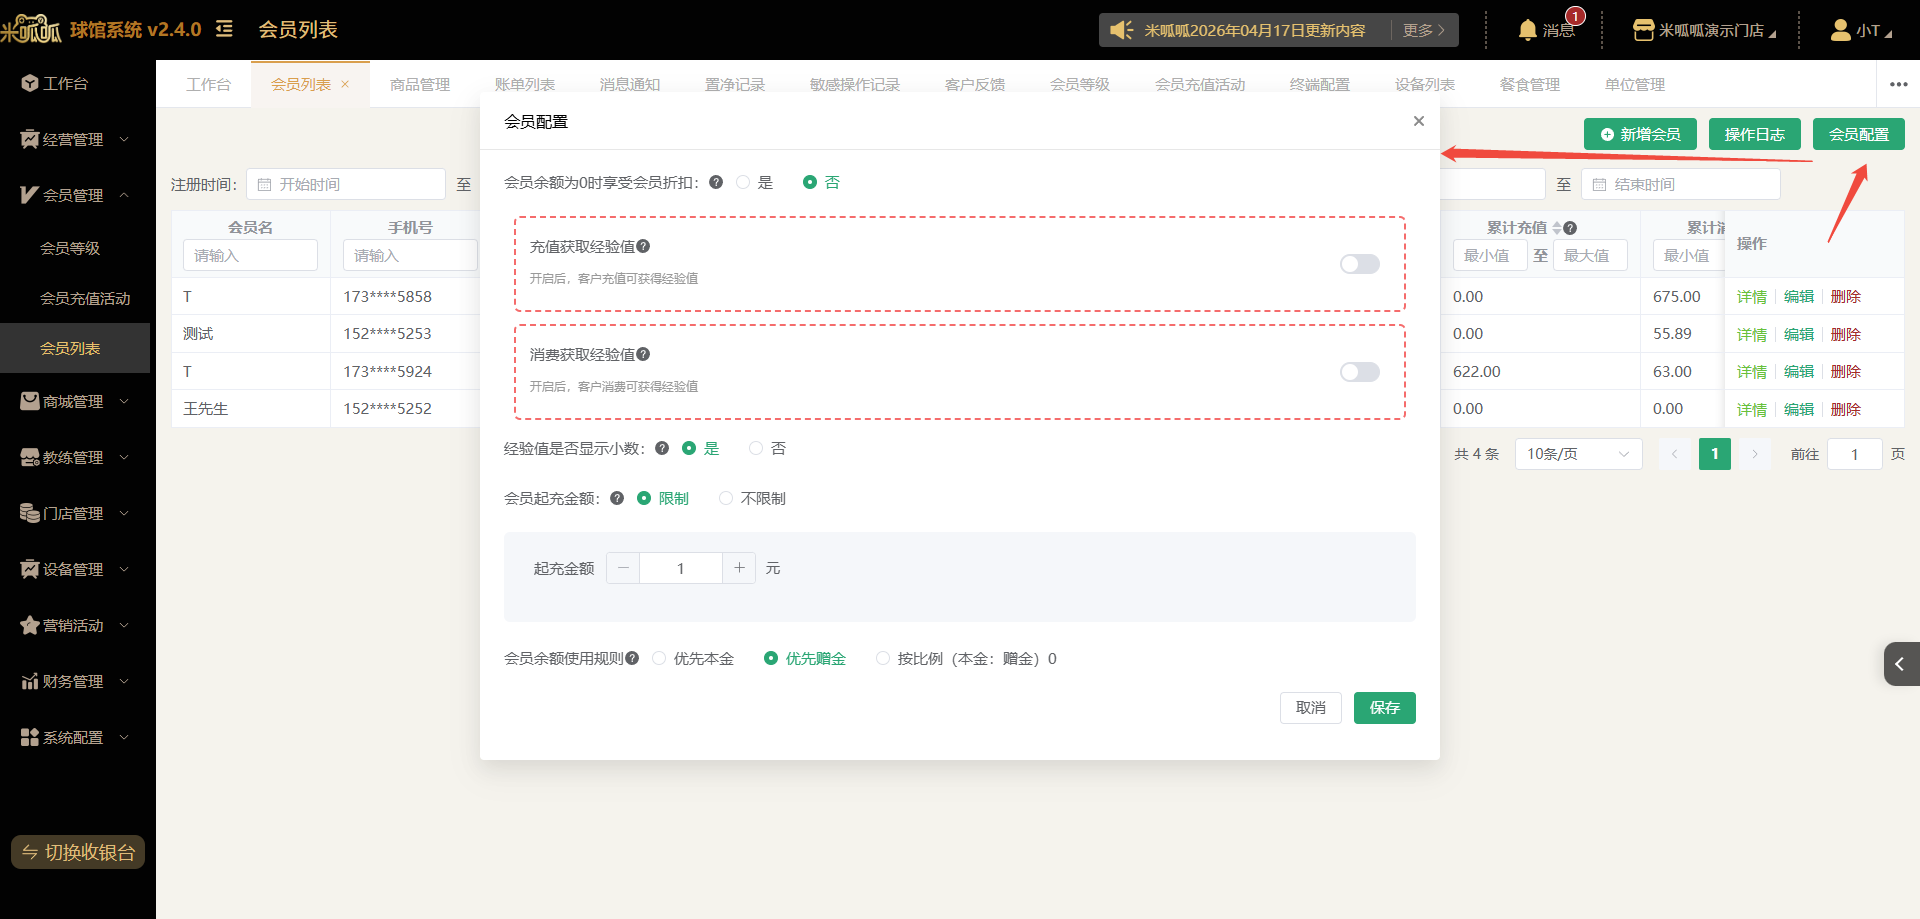1920x919 pixels.
Task: Increase 起充金额 with plus button
Action: pos(739,568)
